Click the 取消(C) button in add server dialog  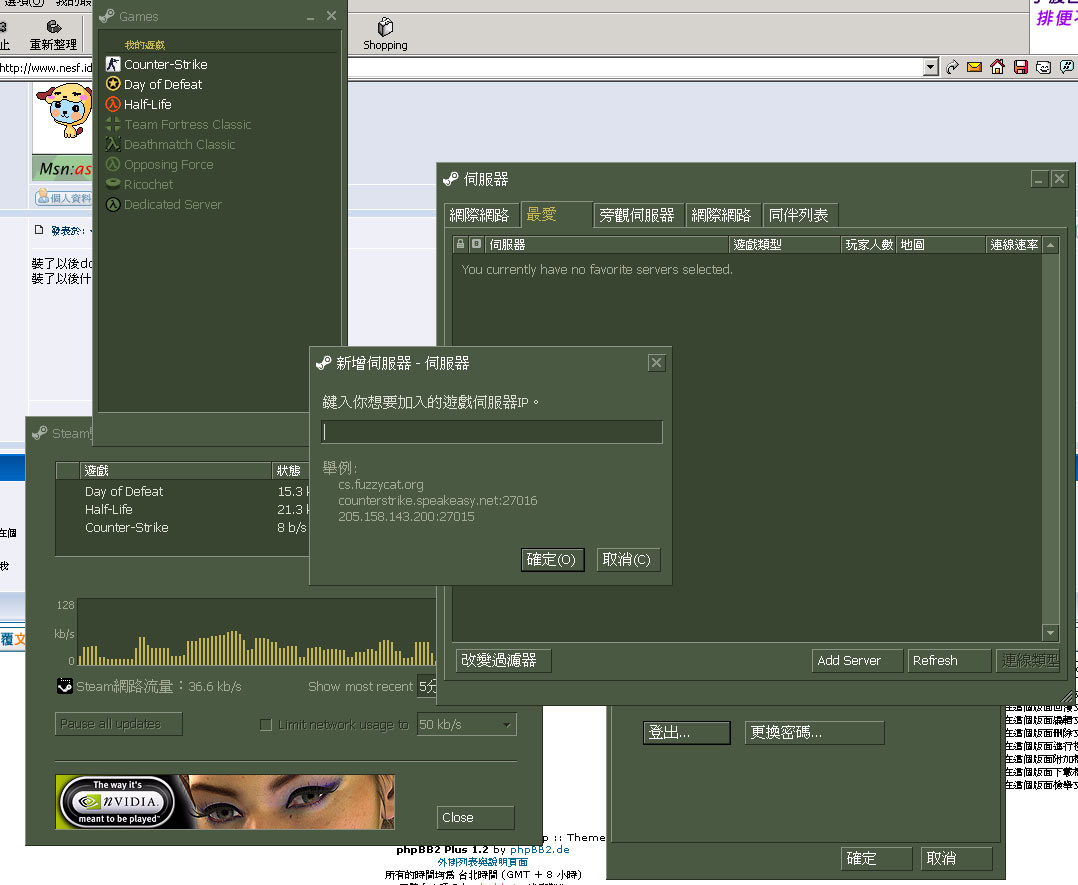[627, 560]
